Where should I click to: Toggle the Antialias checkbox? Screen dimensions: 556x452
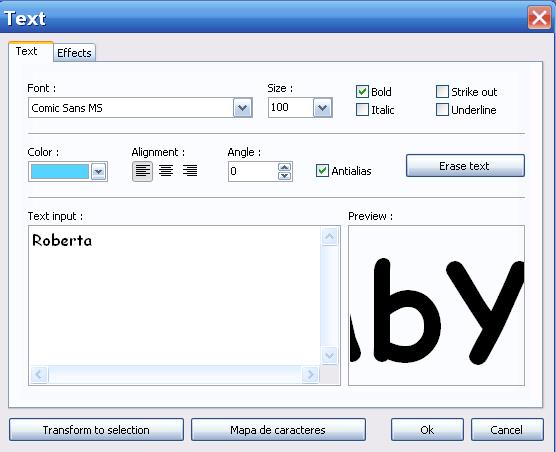click(x=322, y=171)
